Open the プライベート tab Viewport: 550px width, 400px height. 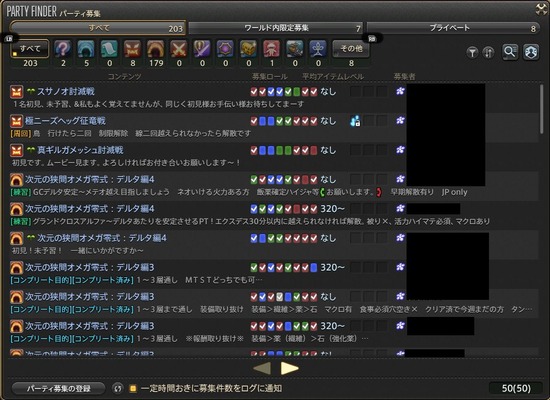click(452, 28)
